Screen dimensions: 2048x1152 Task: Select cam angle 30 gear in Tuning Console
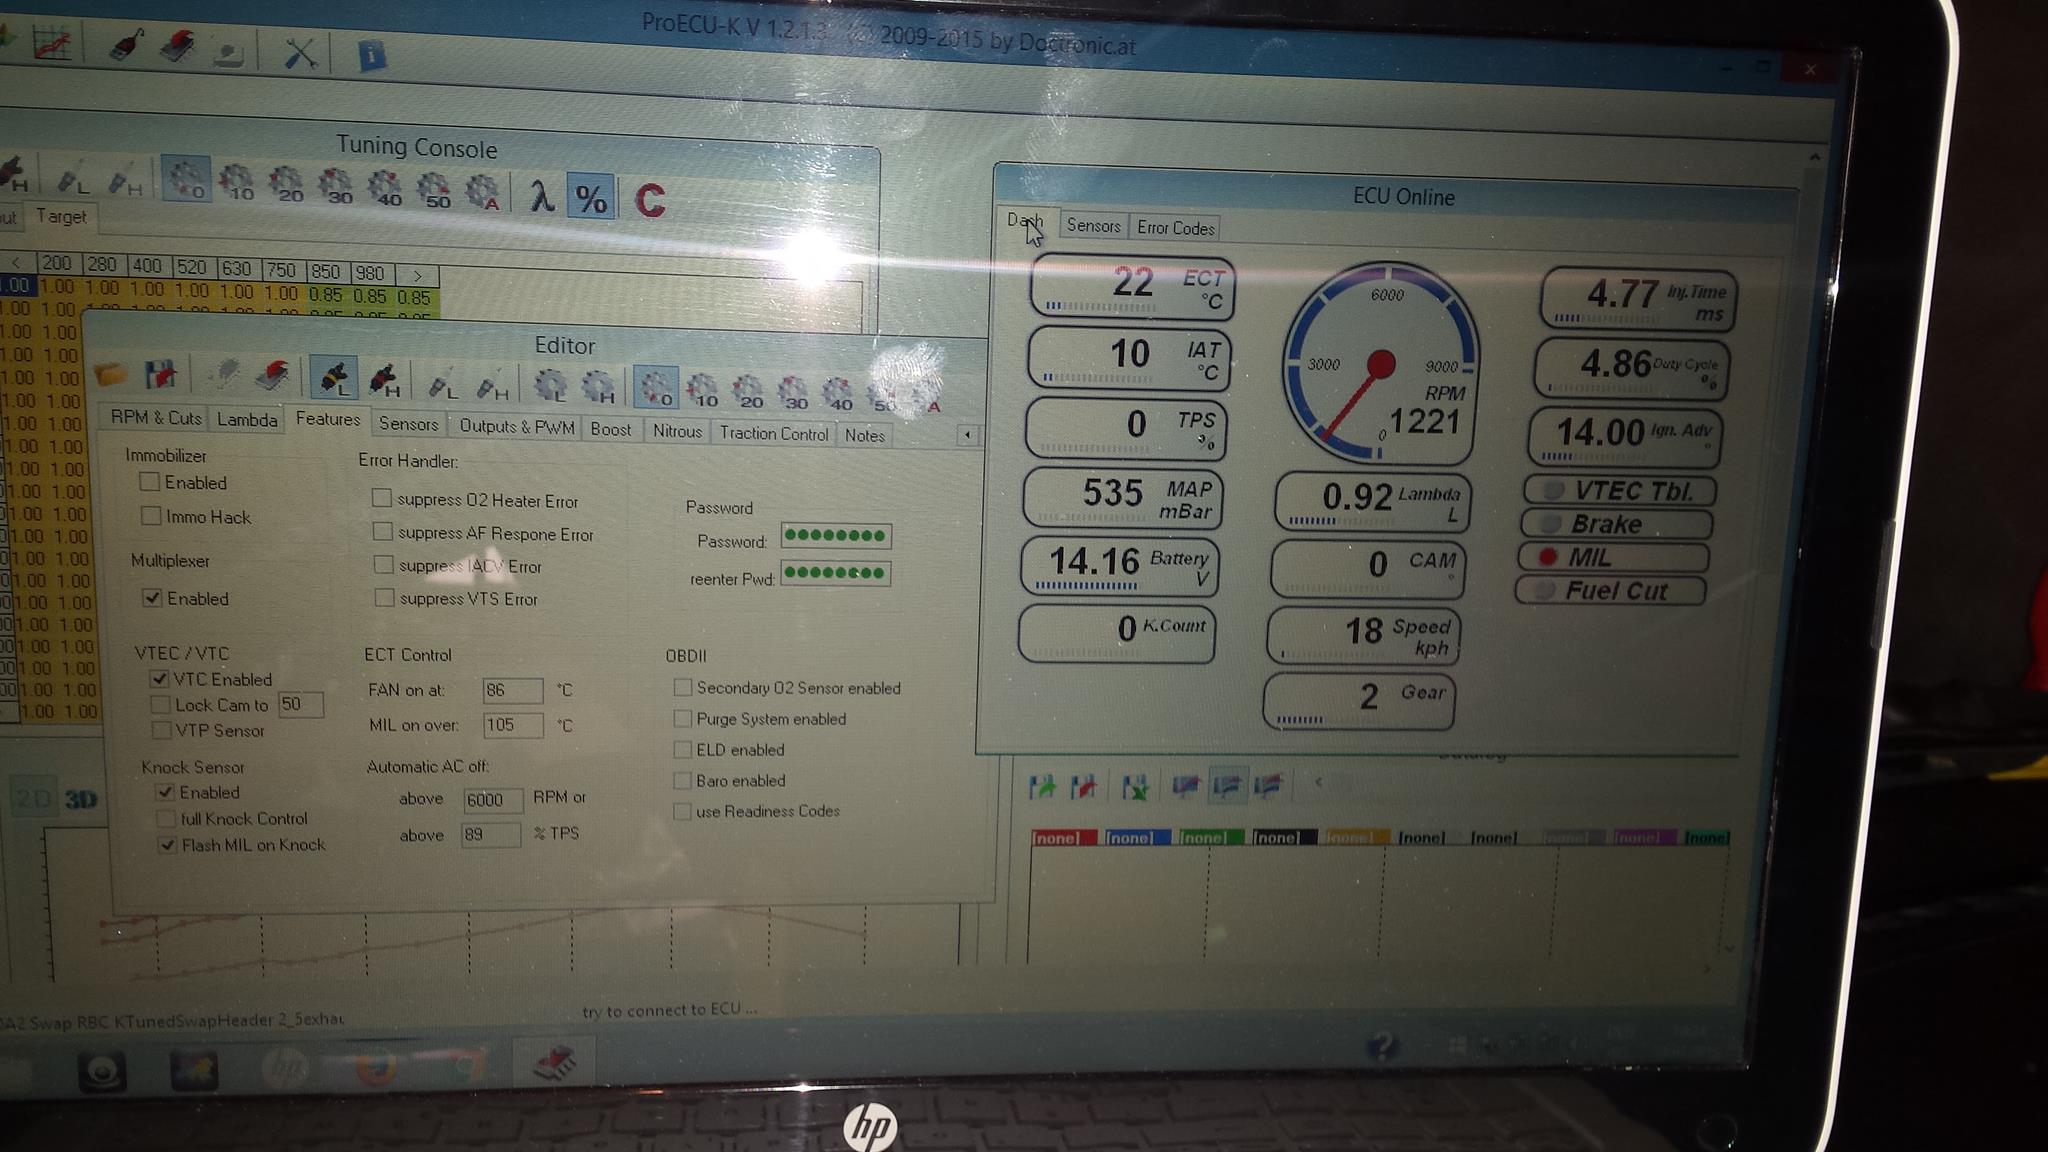pos(336,186)
